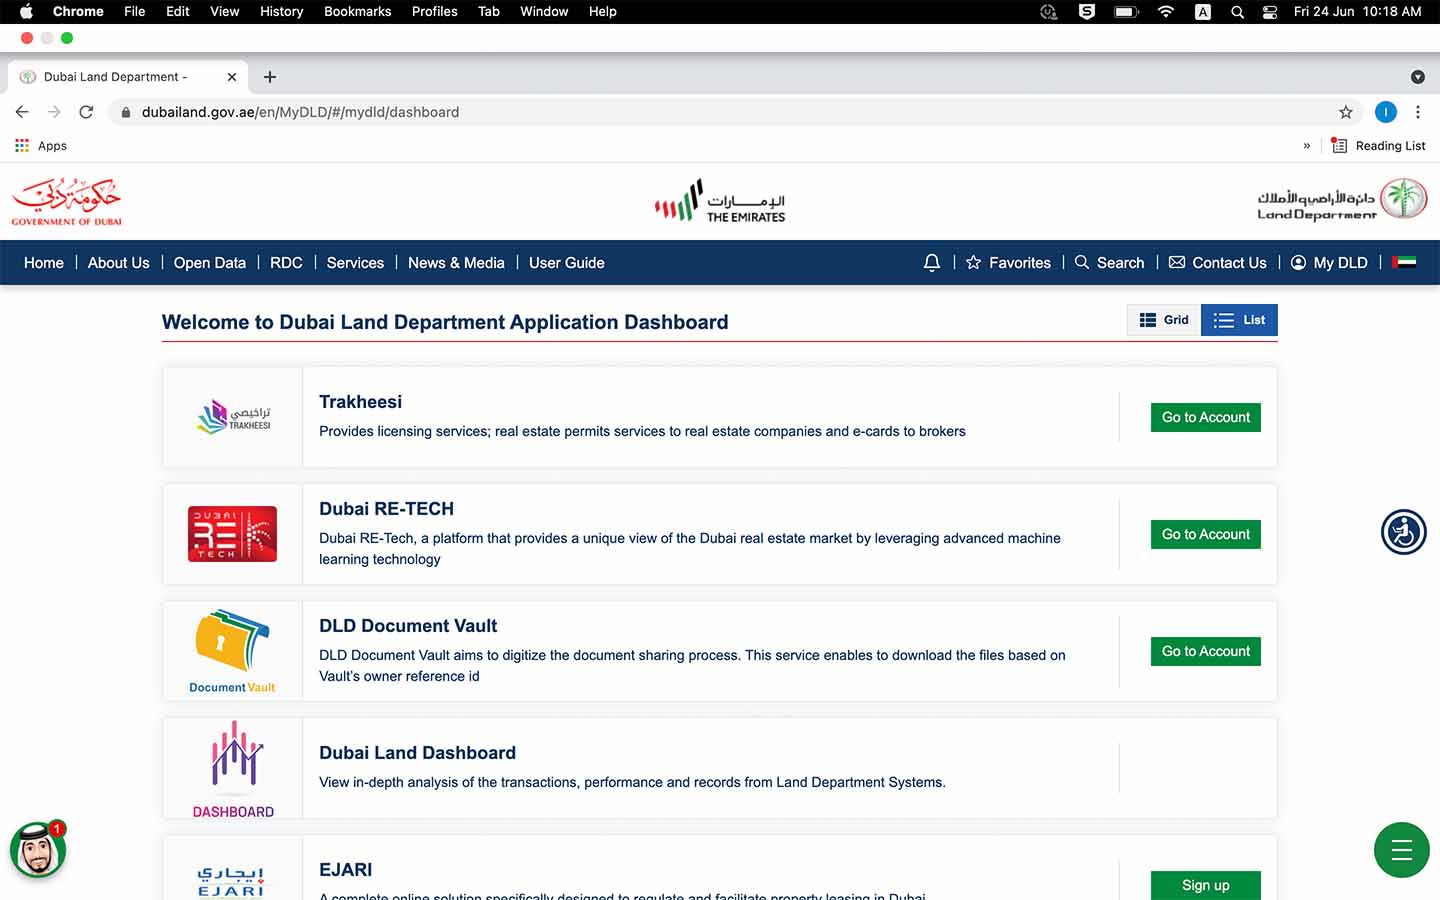The width and height of the screenshot is (1440, 900).
Task: Click the EJARI Sign up button
Action: (1205, 885)
